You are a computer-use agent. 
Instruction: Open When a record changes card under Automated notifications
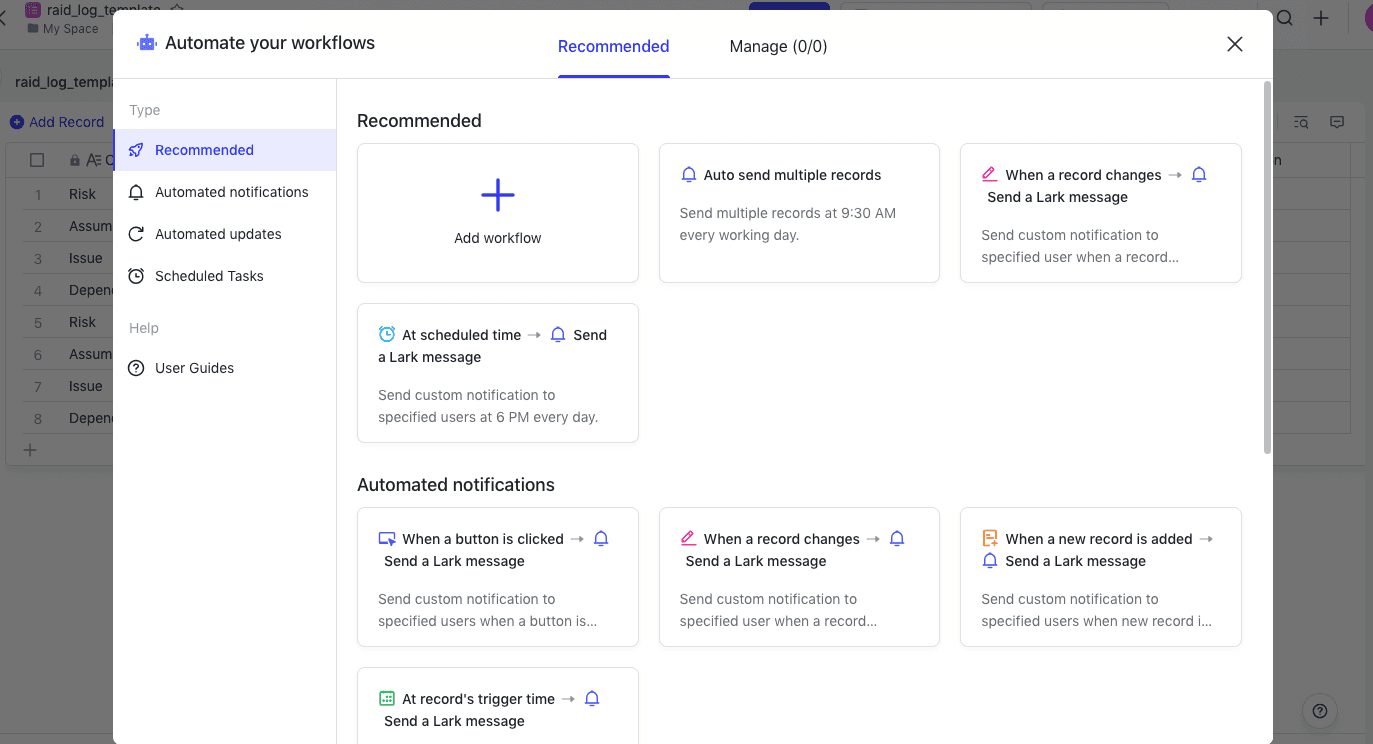[799, 577]
